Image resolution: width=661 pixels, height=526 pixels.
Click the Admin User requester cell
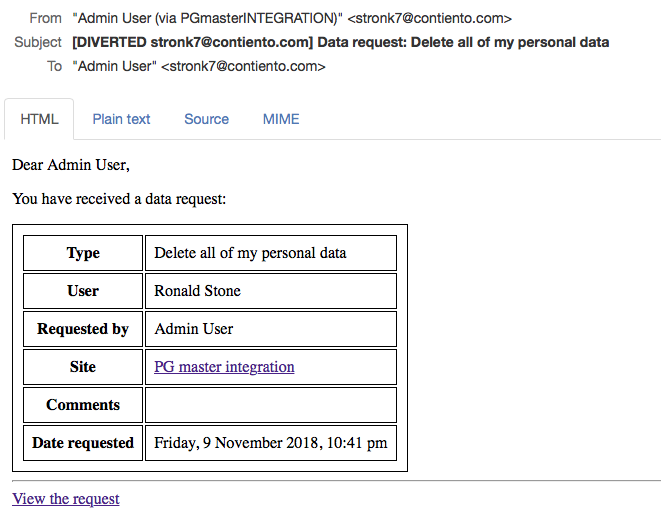click(271, 329)
